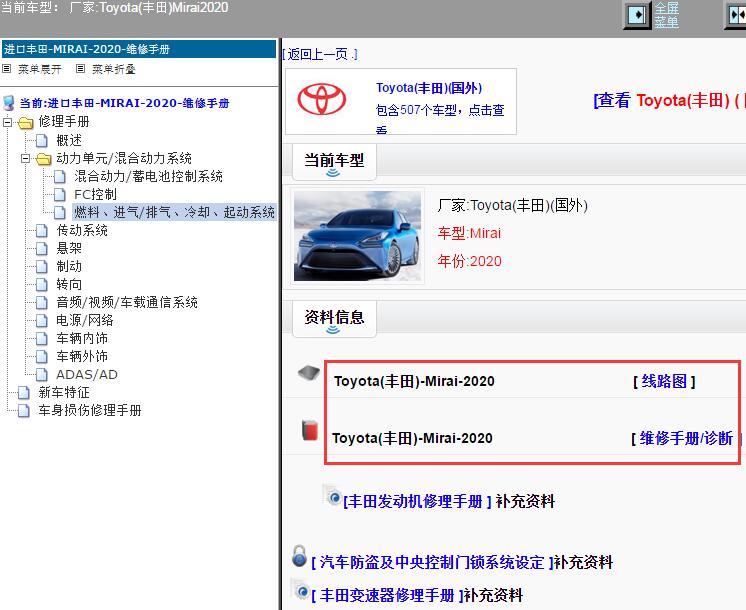Click the full-screen menu icon in the header
The height and width of the screenshot is (610, 746).
point(637,15)
